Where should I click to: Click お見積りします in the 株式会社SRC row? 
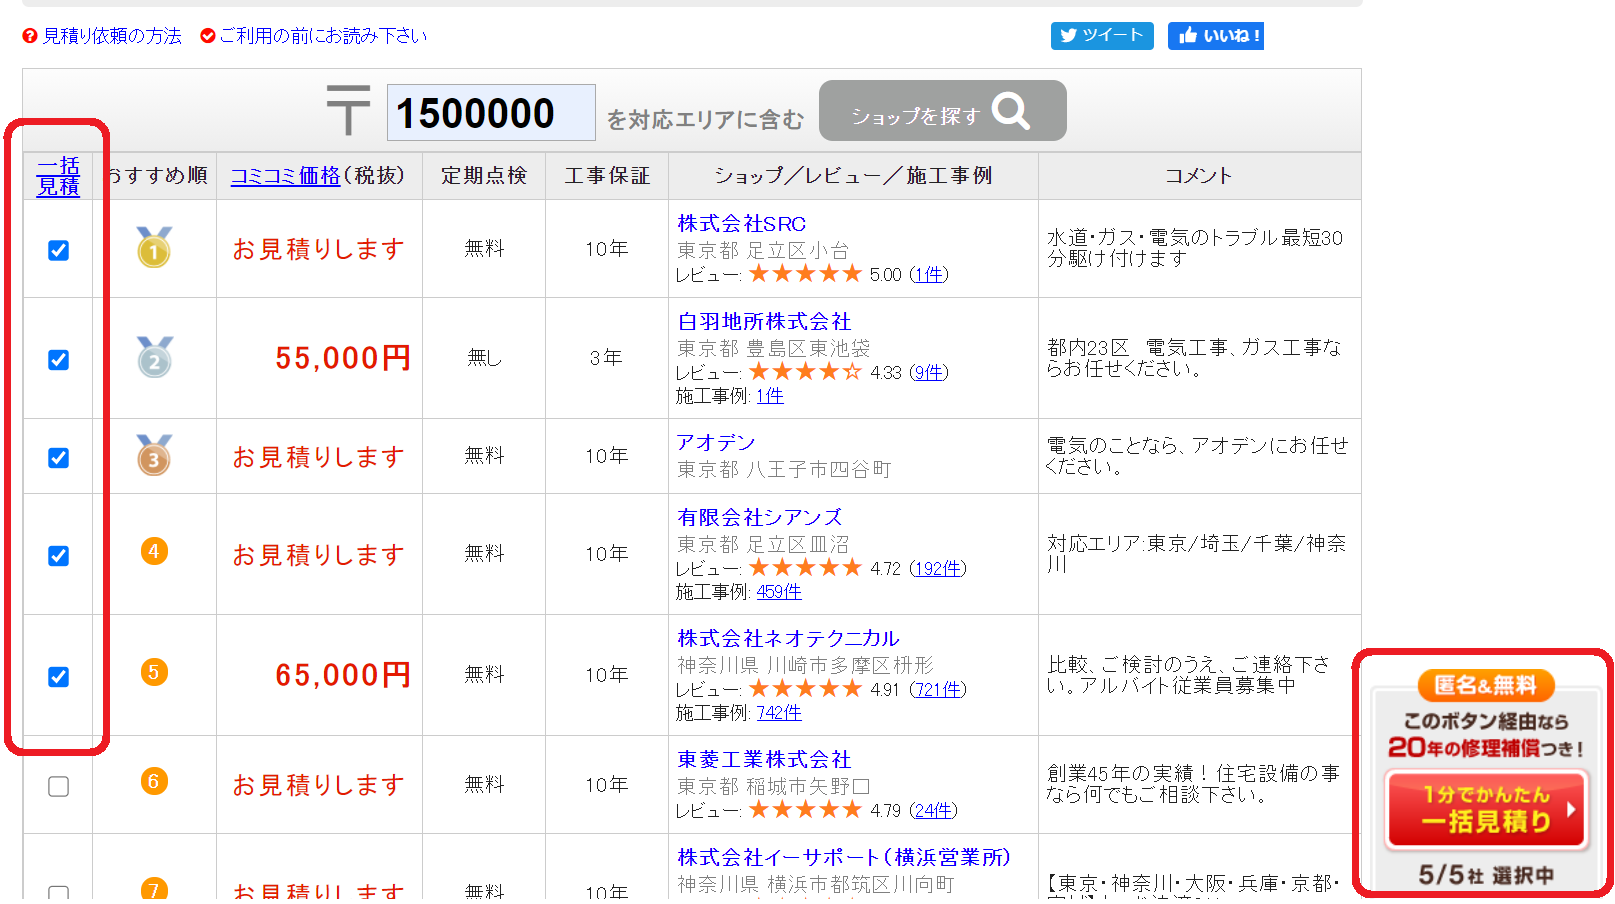click(319, 249)
